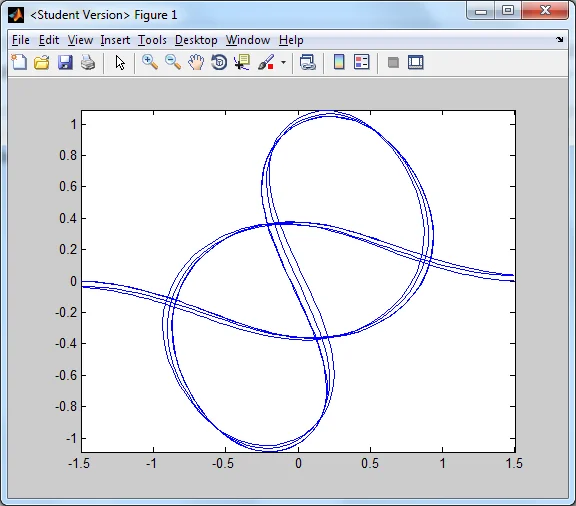Open a file with the folder icon
Image resolution: width=576 pixels, height=506 pixels.
[42, 62]
